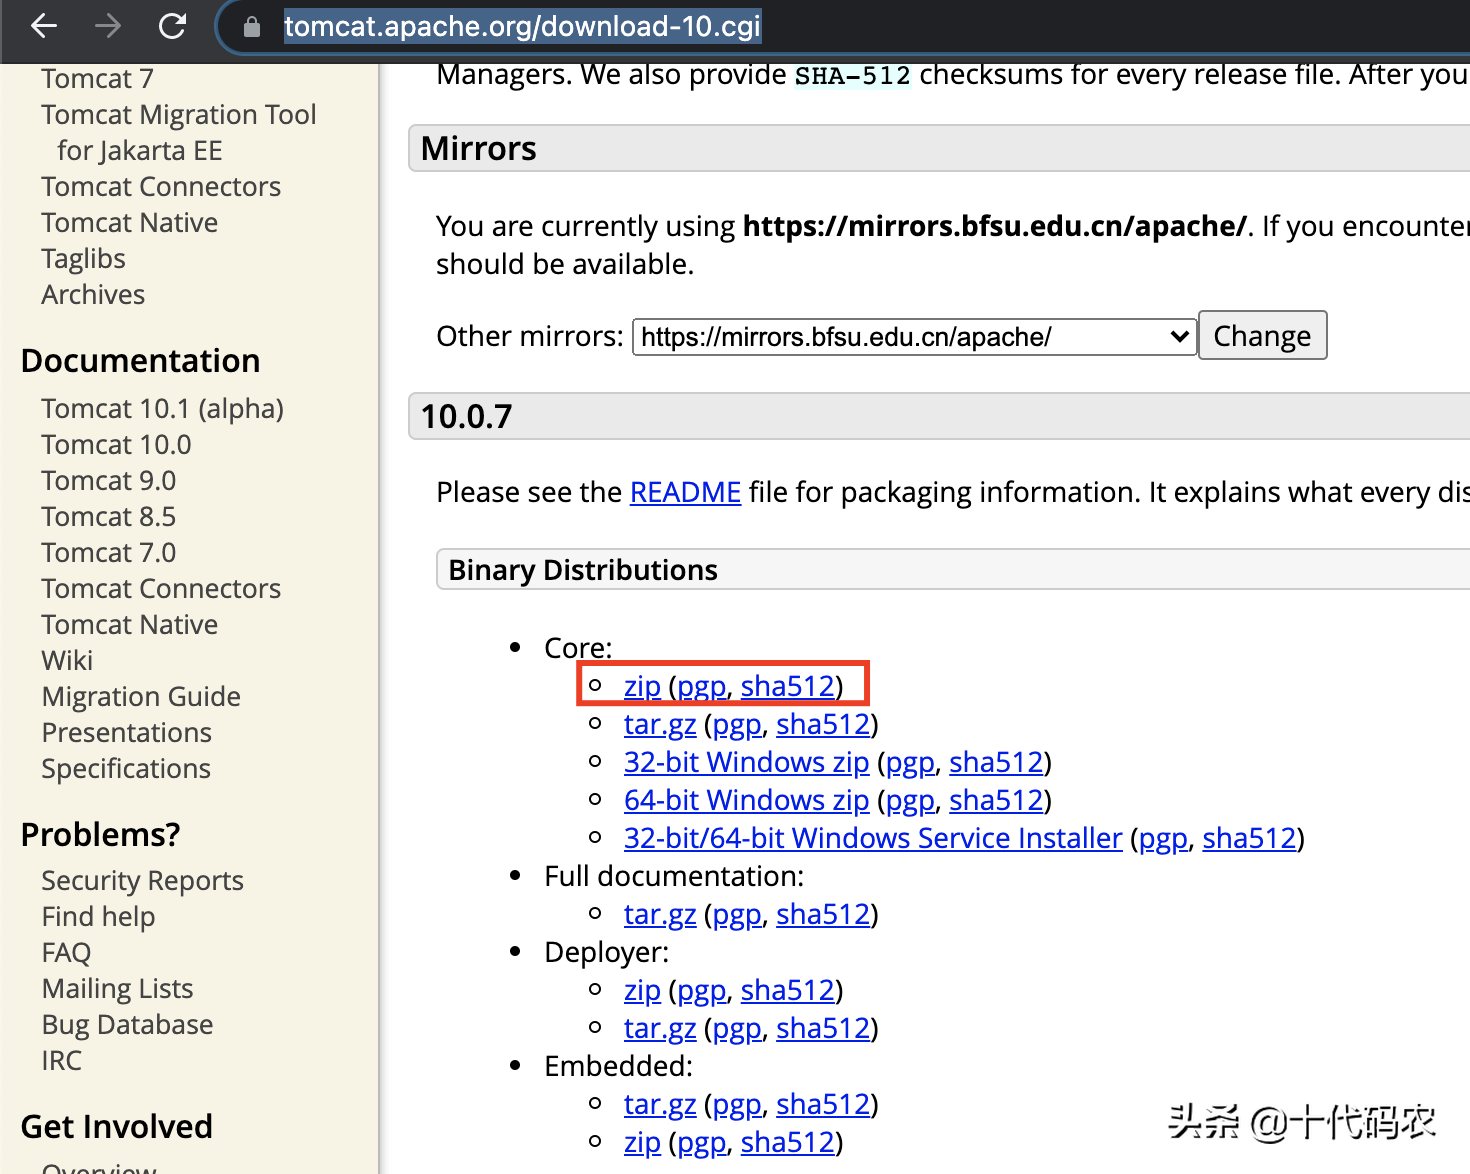Download the Deployer tar.gz
This screenshot has width=1470, height=1174.
point(660,1028)
